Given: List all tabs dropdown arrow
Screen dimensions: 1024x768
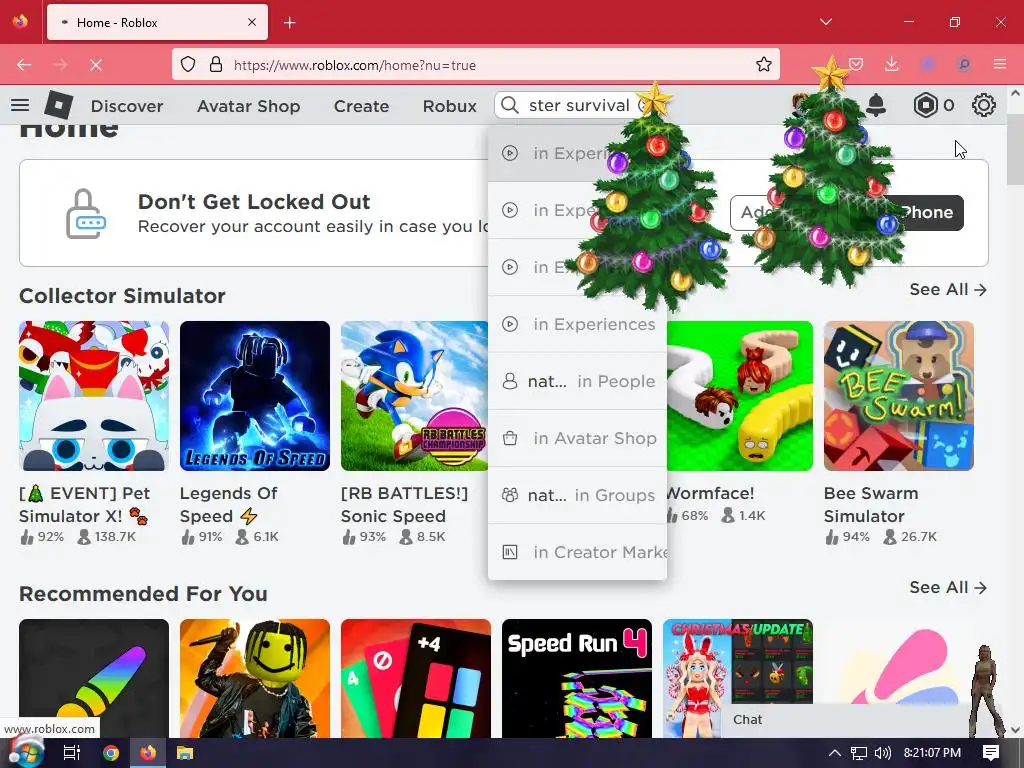Looking at the screenshot, I should tap(826, 22).
